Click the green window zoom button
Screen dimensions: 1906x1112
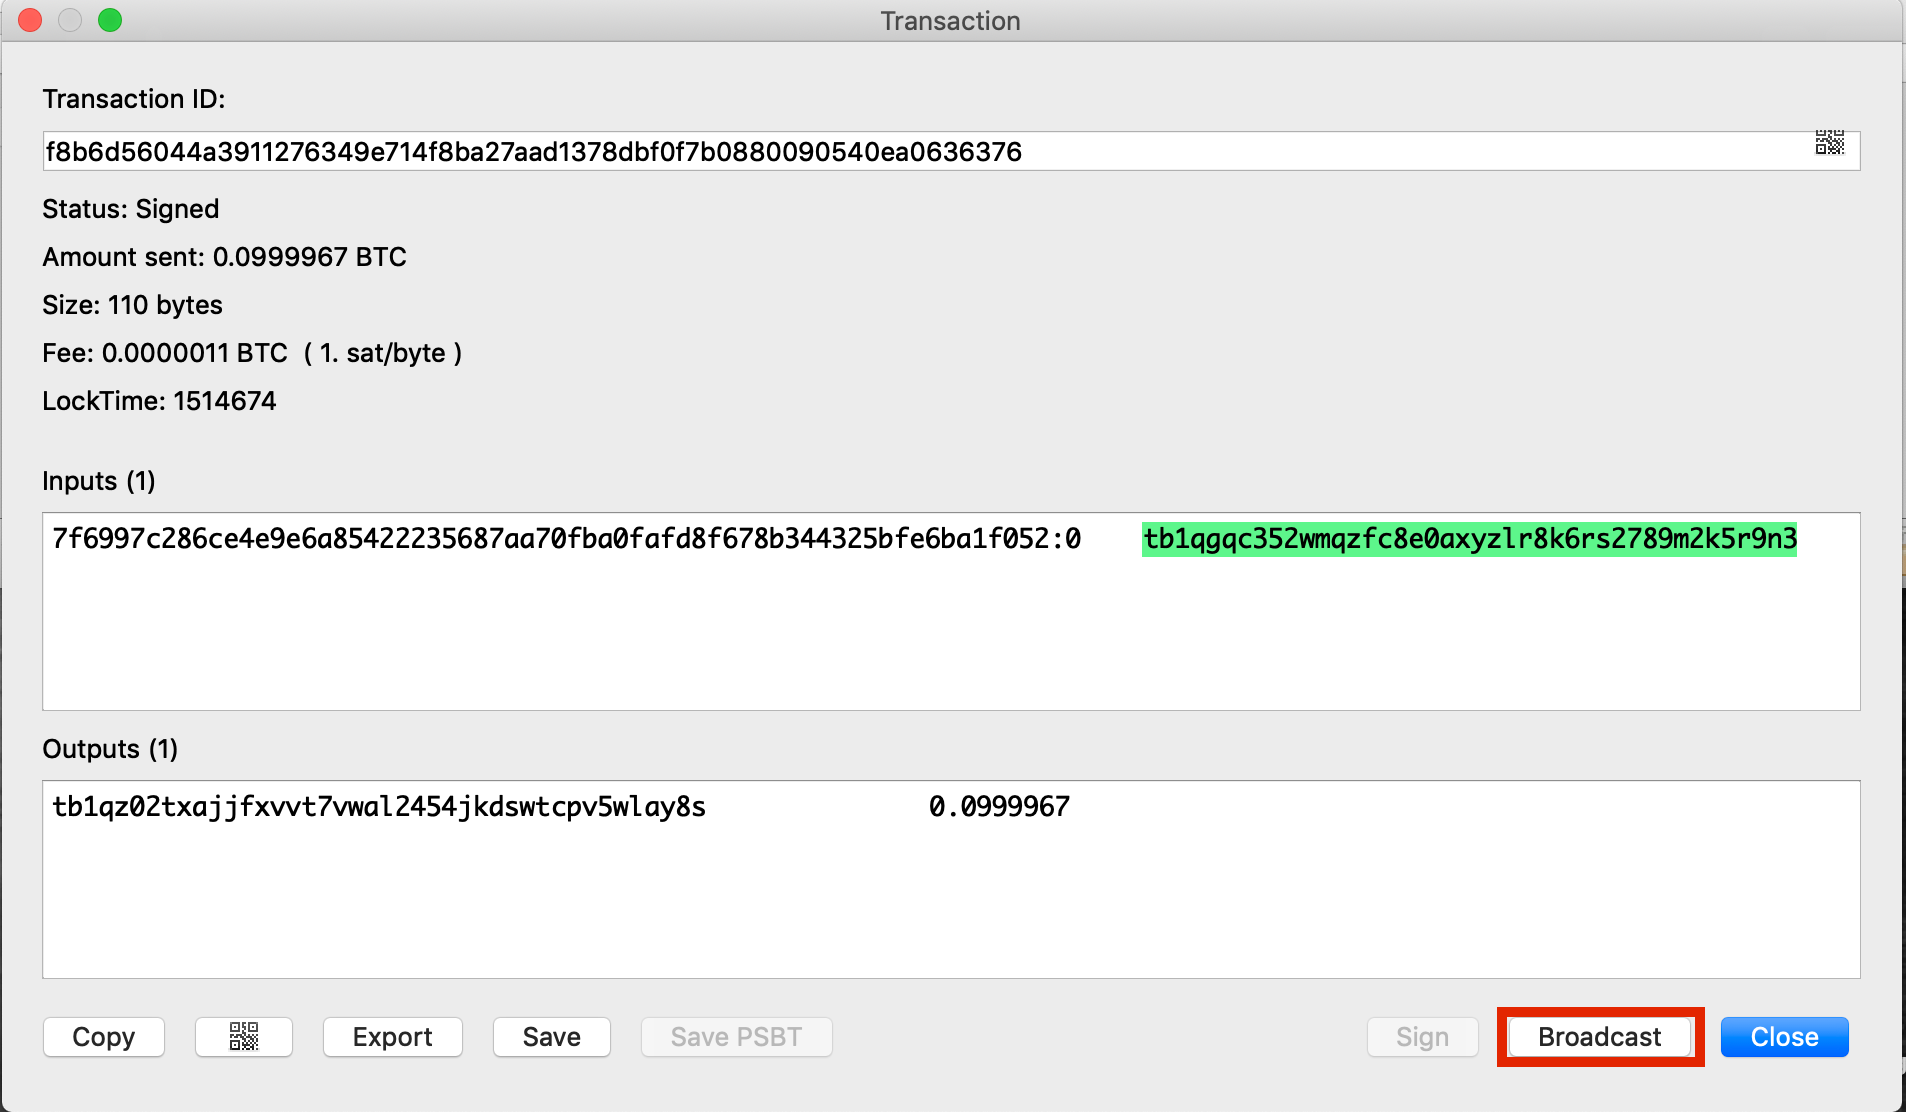(x=110, y=20)
